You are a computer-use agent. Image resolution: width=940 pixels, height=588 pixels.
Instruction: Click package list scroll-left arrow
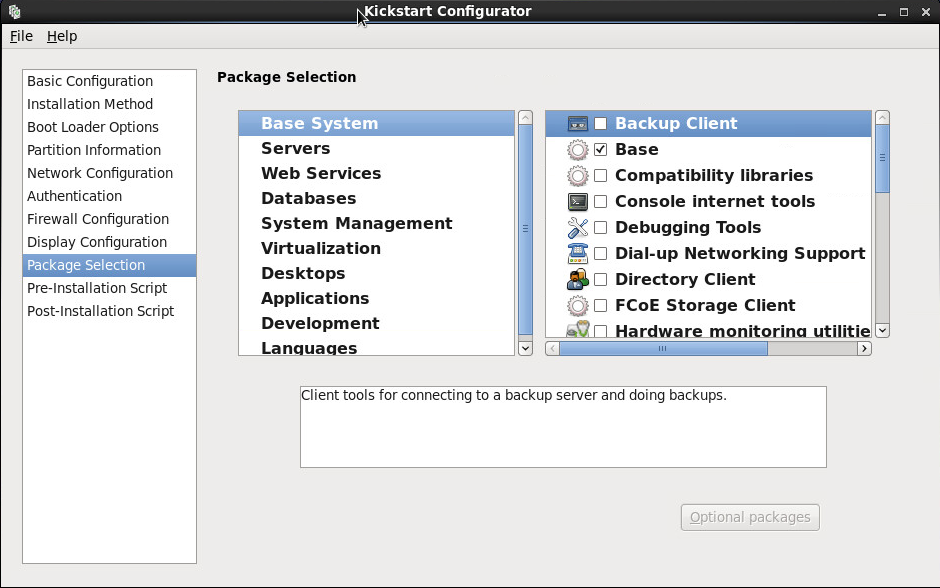552,349
